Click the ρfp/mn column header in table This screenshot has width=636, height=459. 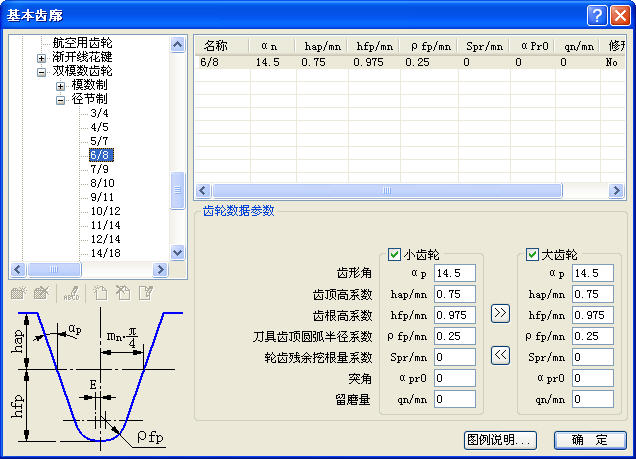coord(429,46)
